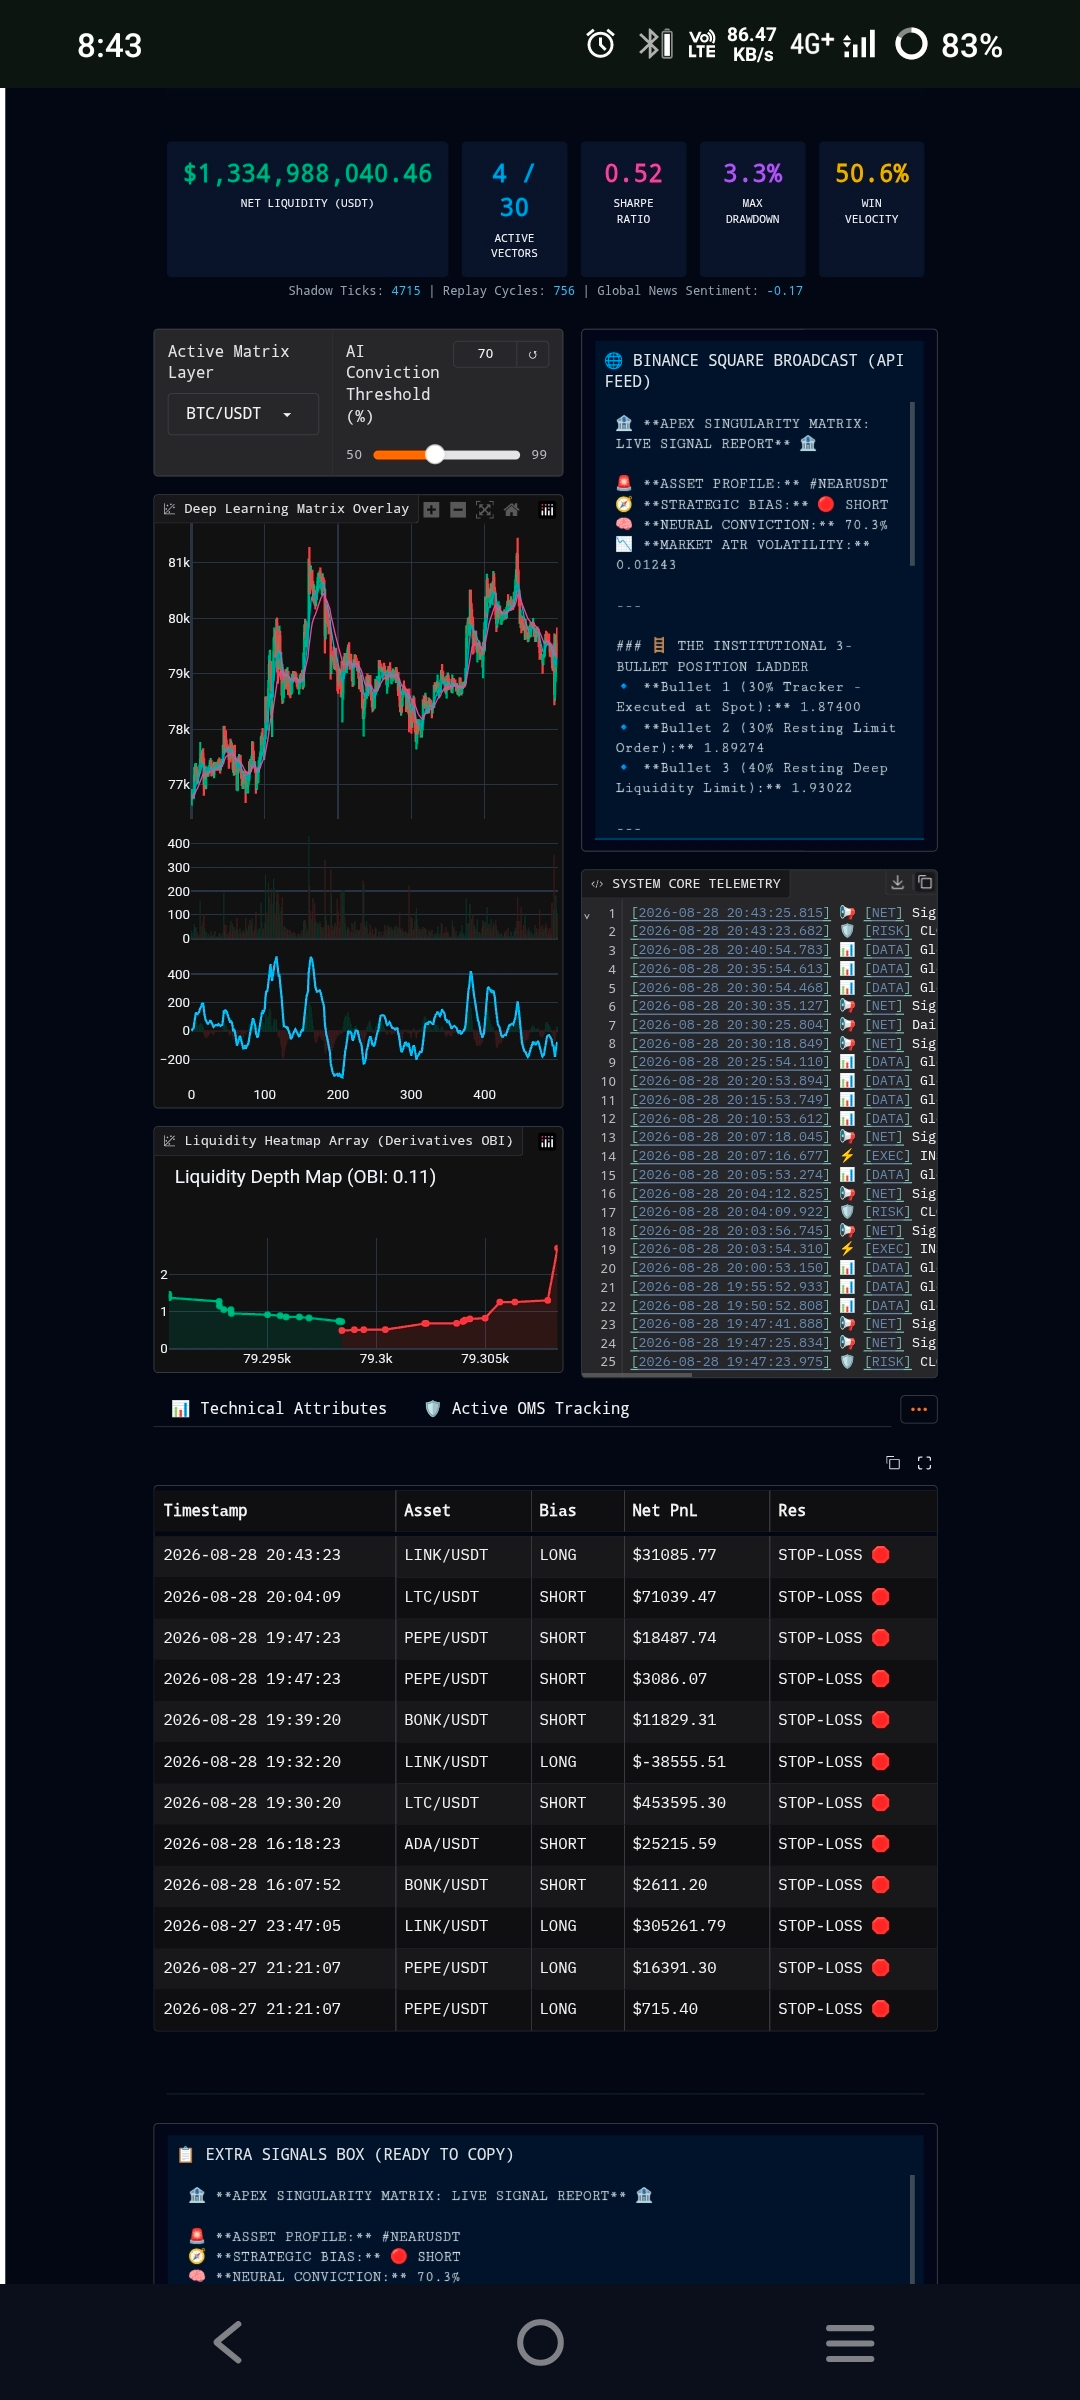1080x2400 pixels.
Task: Open the BTC/USDT matrix layer dropdown
Action: pos(243,414)
